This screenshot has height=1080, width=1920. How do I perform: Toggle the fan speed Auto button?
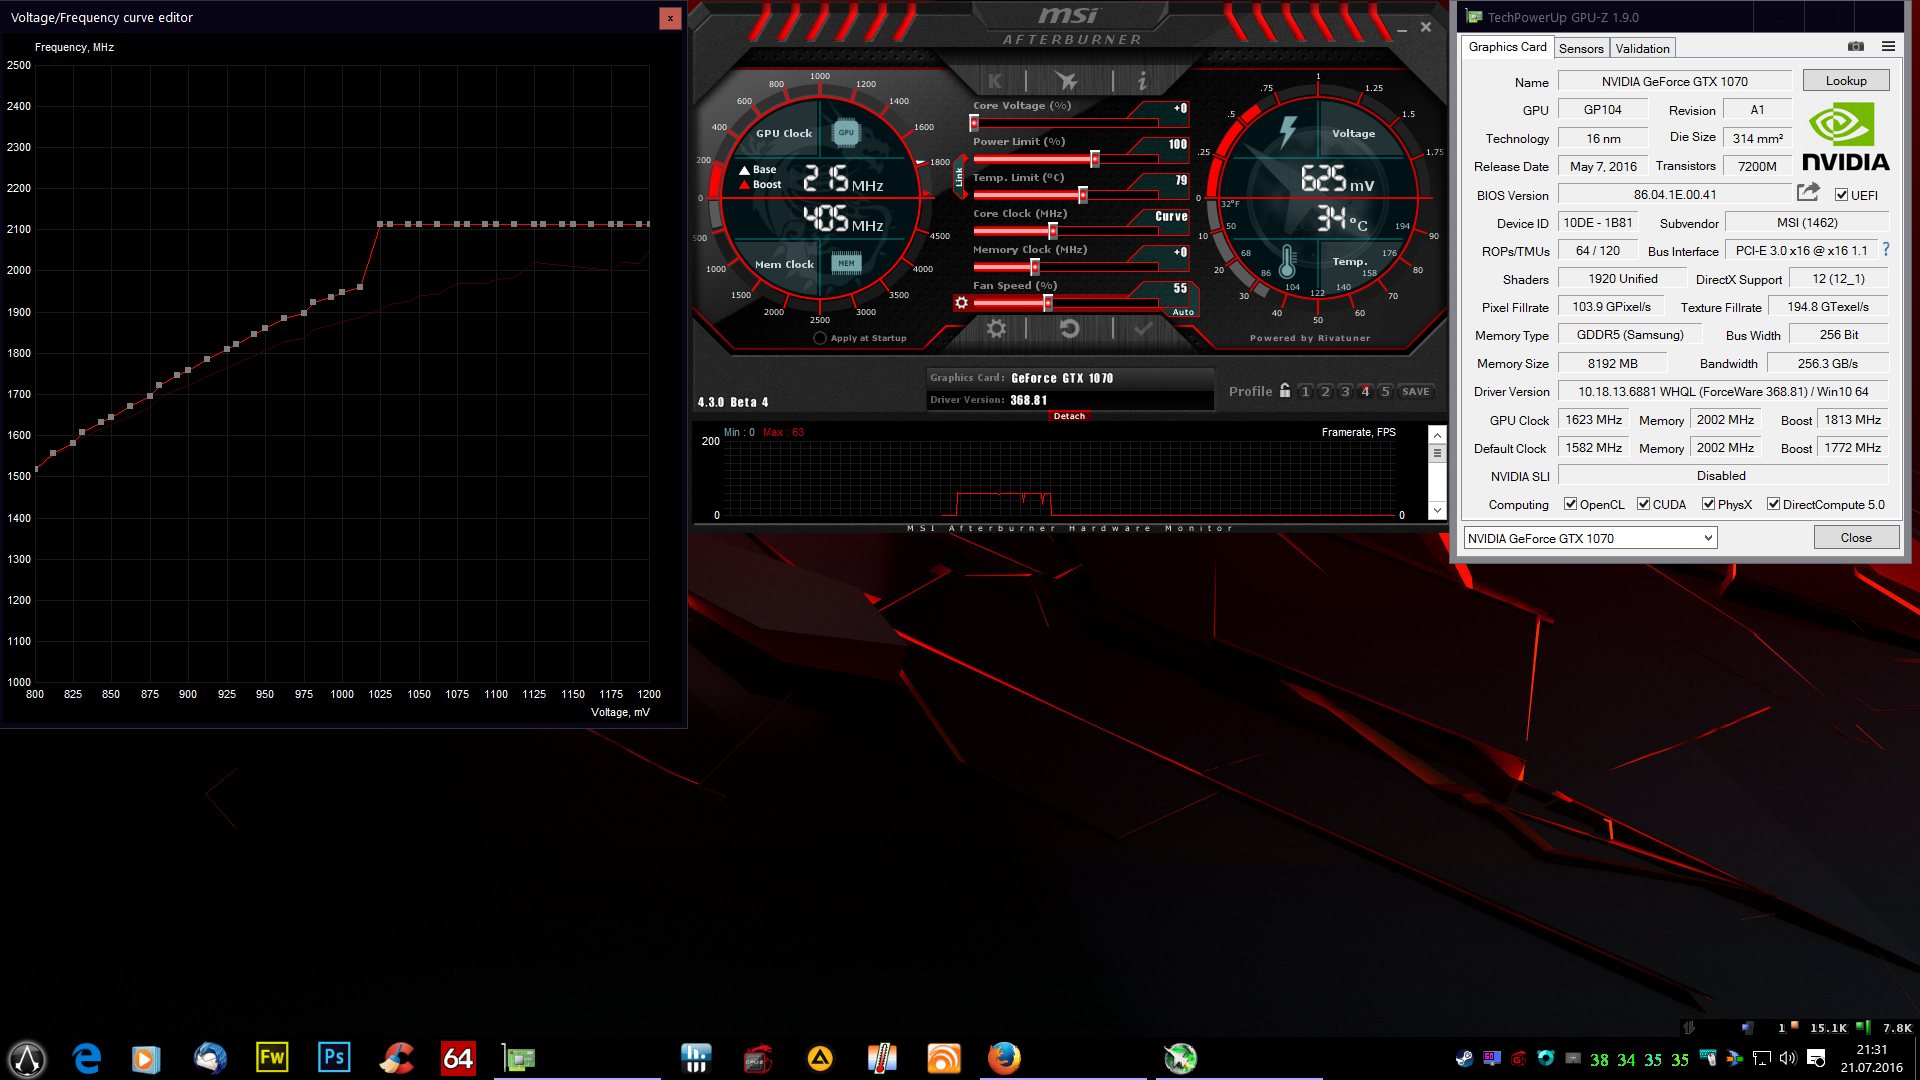tap(1183, 312)
